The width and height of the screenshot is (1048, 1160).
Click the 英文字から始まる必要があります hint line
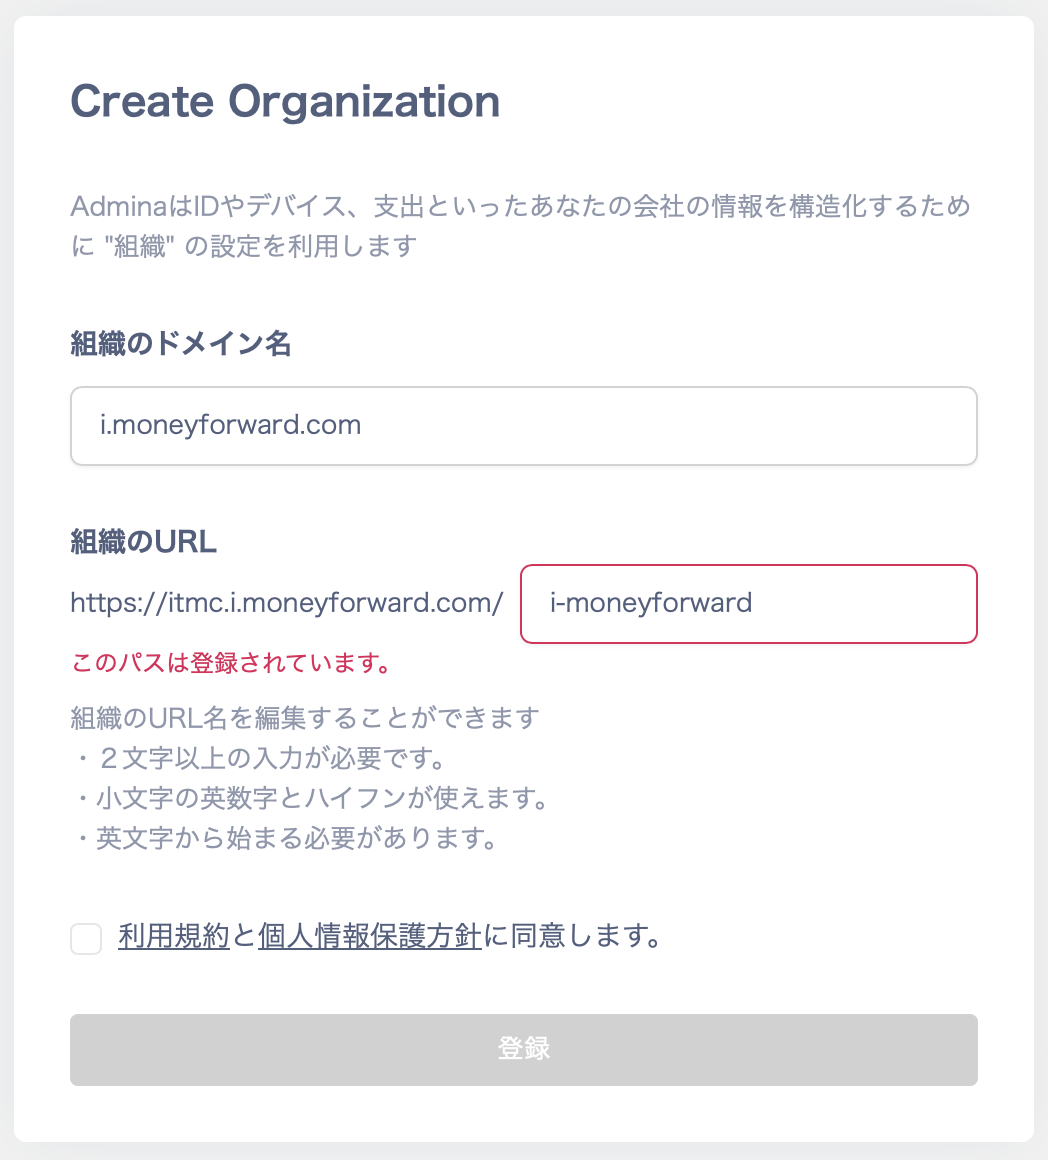[x=297, y=838]
